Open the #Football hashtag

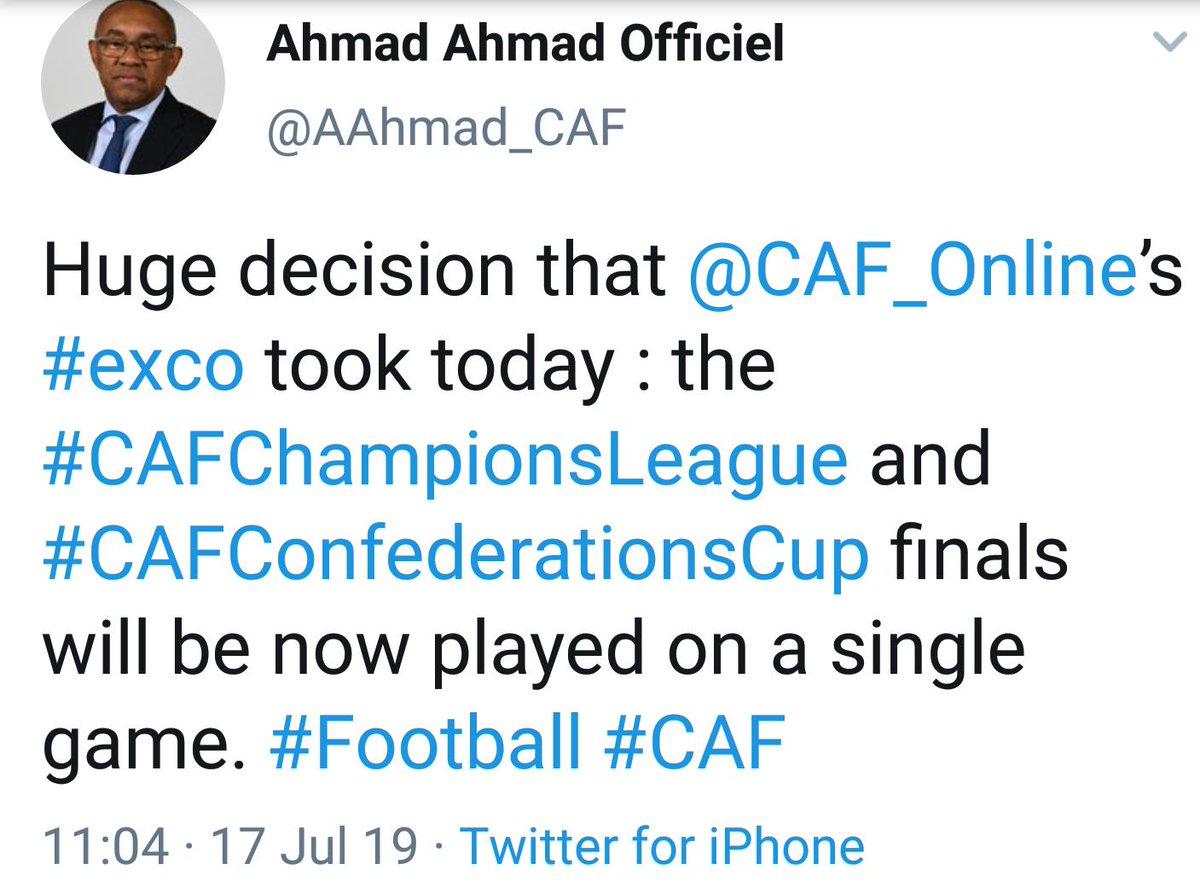tap(424, 741)
